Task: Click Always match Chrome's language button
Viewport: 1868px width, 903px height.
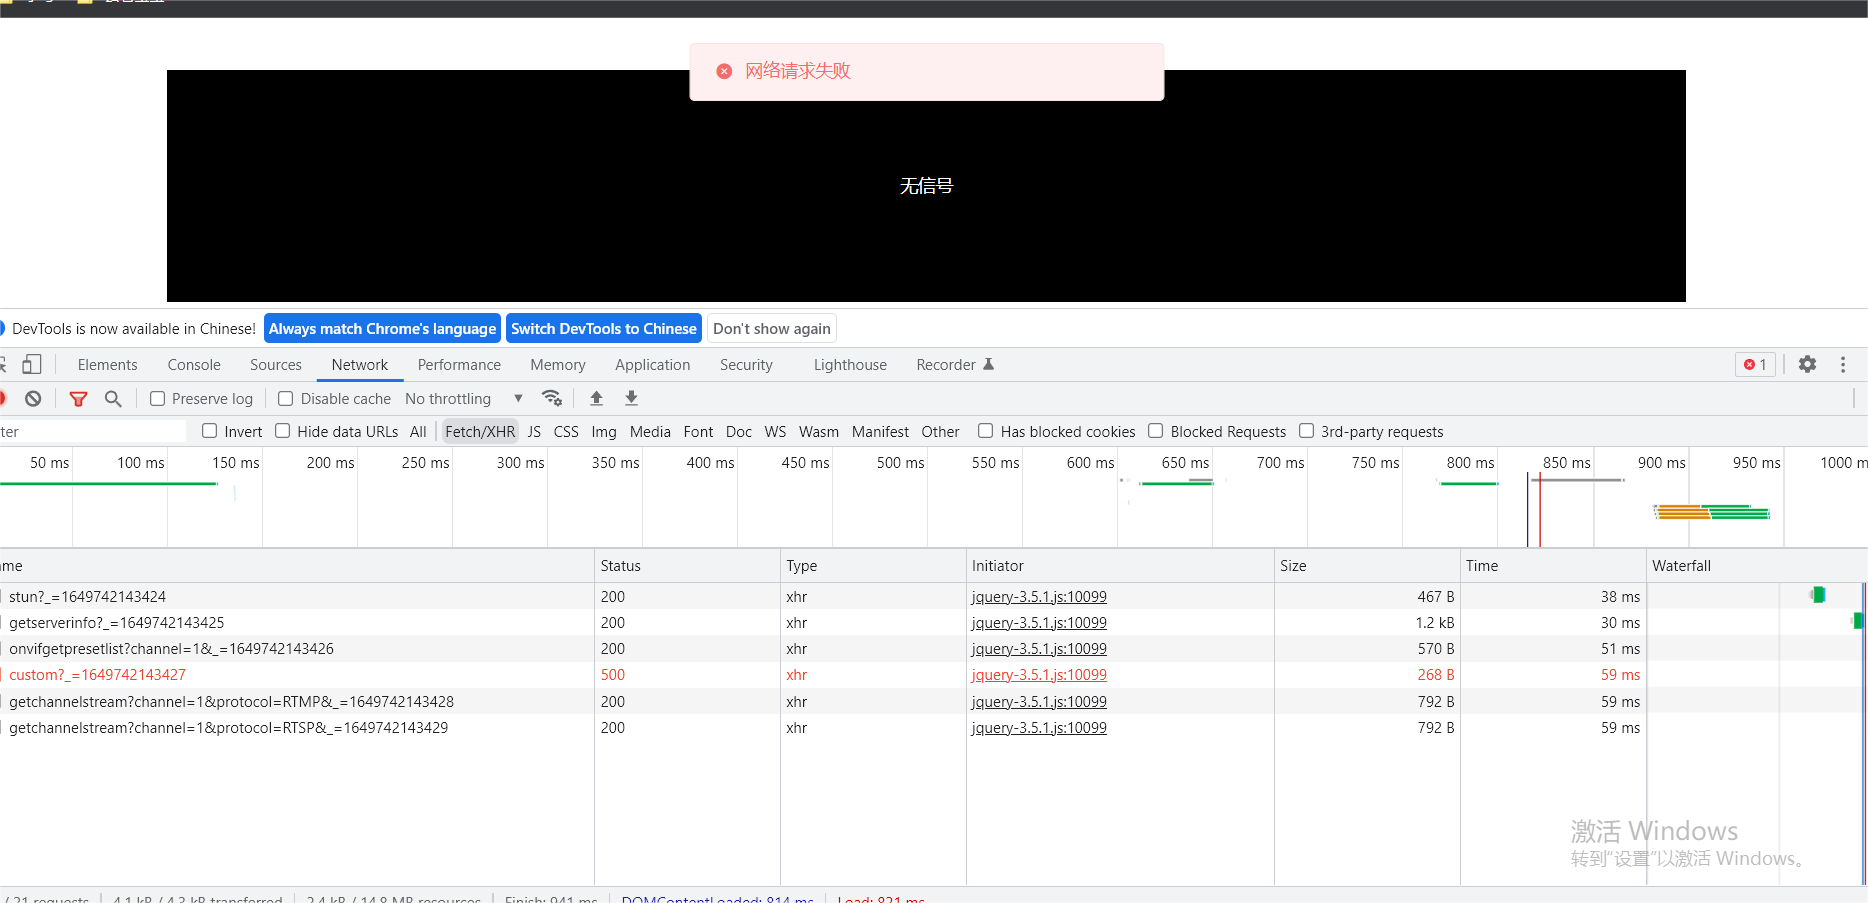Action: (x=382, y=328)
